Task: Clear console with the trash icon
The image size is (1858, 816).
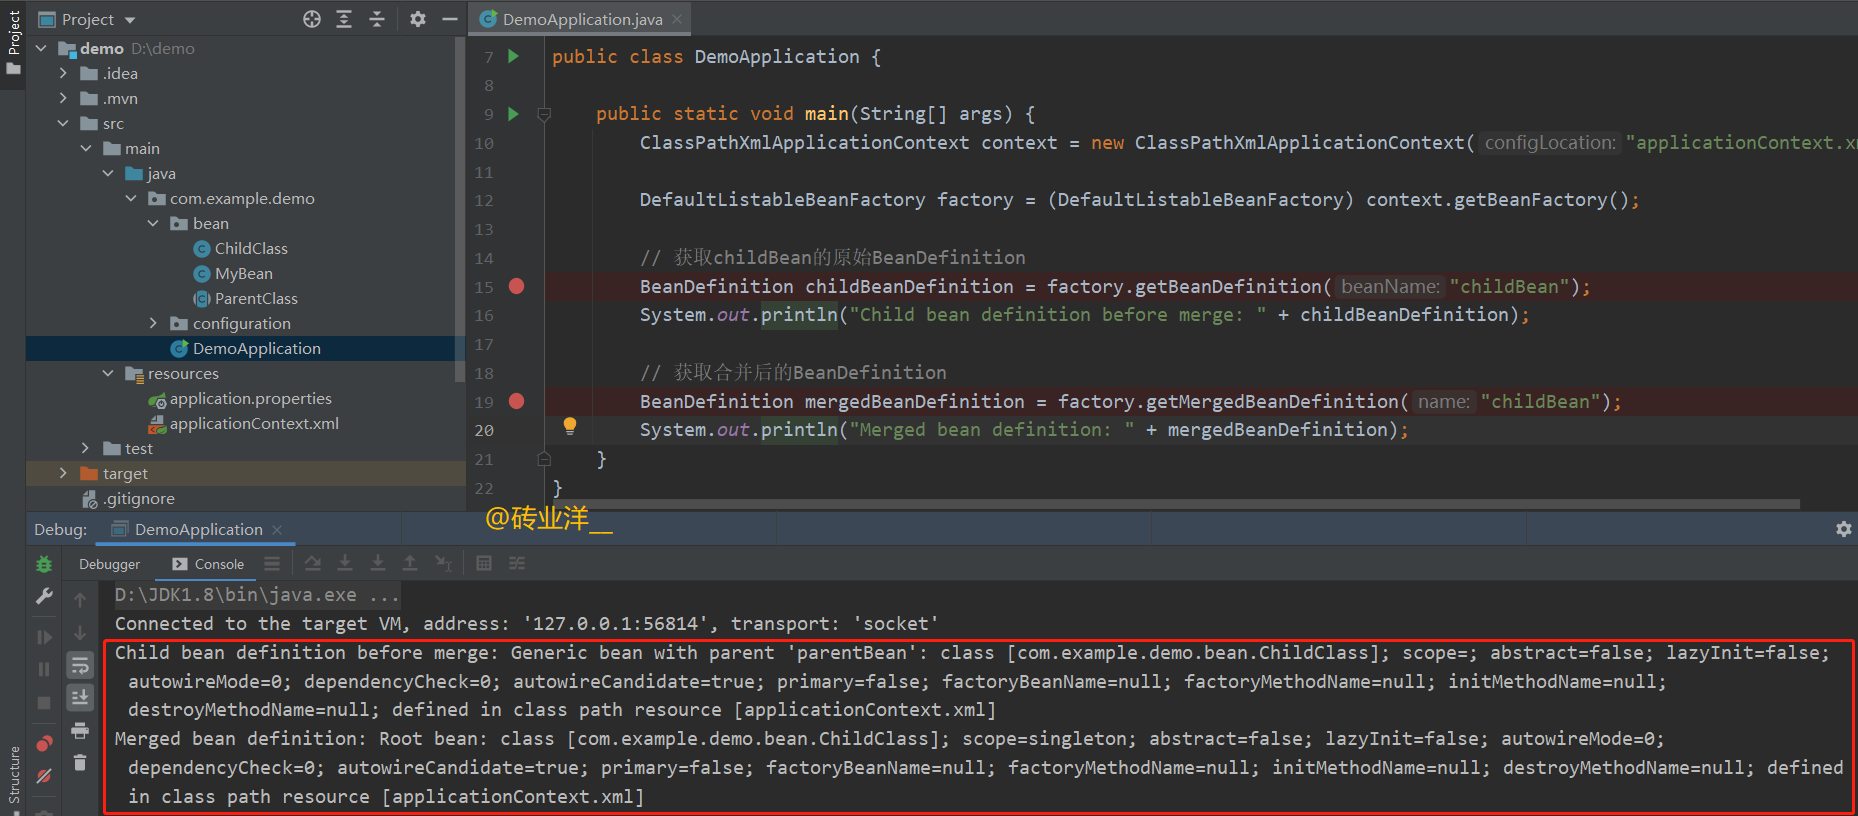Action: tap(80, 763)
